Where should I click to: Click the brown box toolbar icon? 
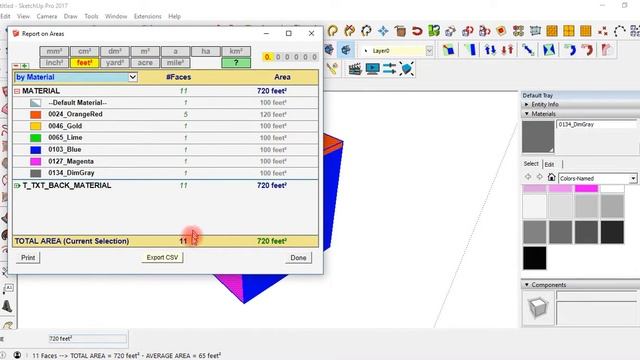tap(400, 31)
